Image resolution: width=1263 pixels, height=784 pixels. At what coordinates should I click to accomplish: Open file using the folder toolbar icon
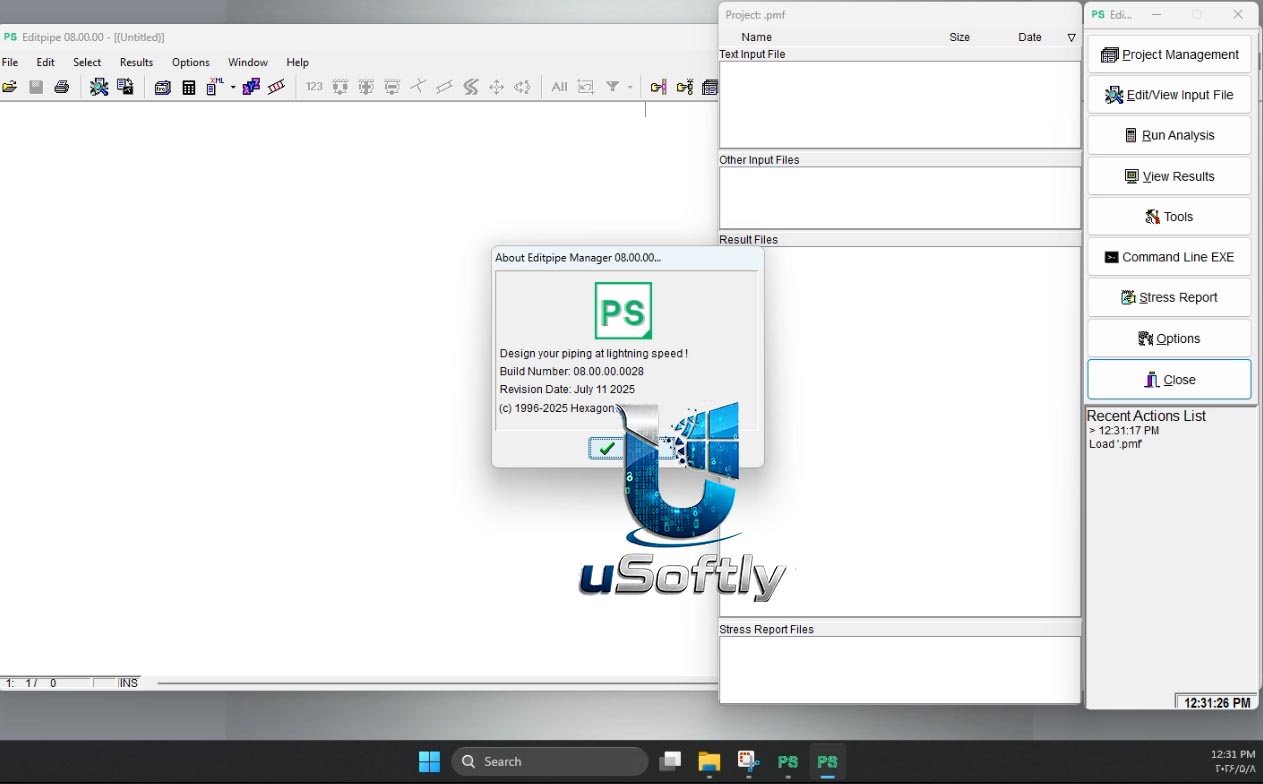click(x=9, y=87)
